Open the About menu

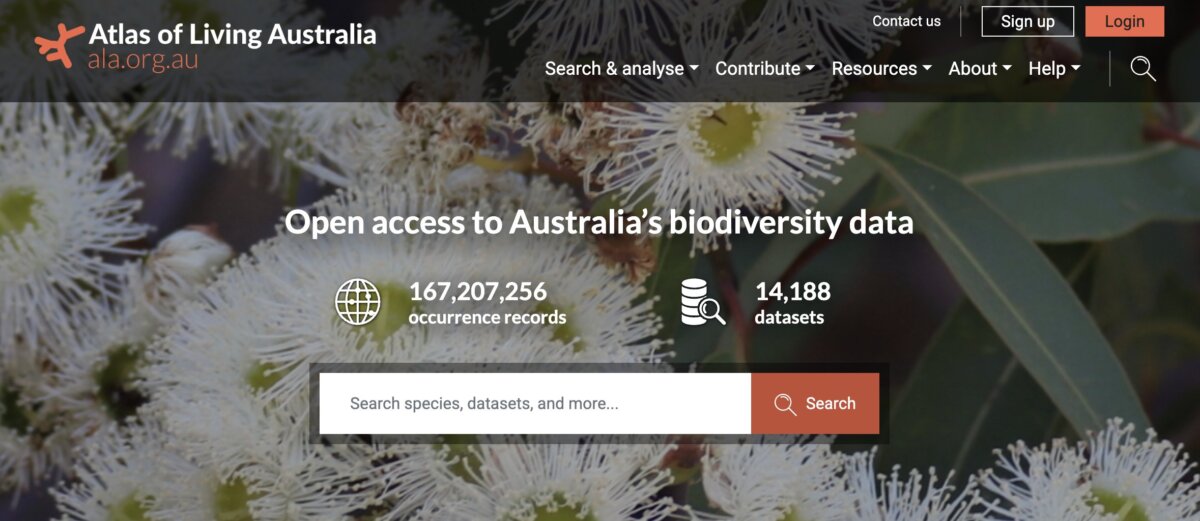pos(980,69)
